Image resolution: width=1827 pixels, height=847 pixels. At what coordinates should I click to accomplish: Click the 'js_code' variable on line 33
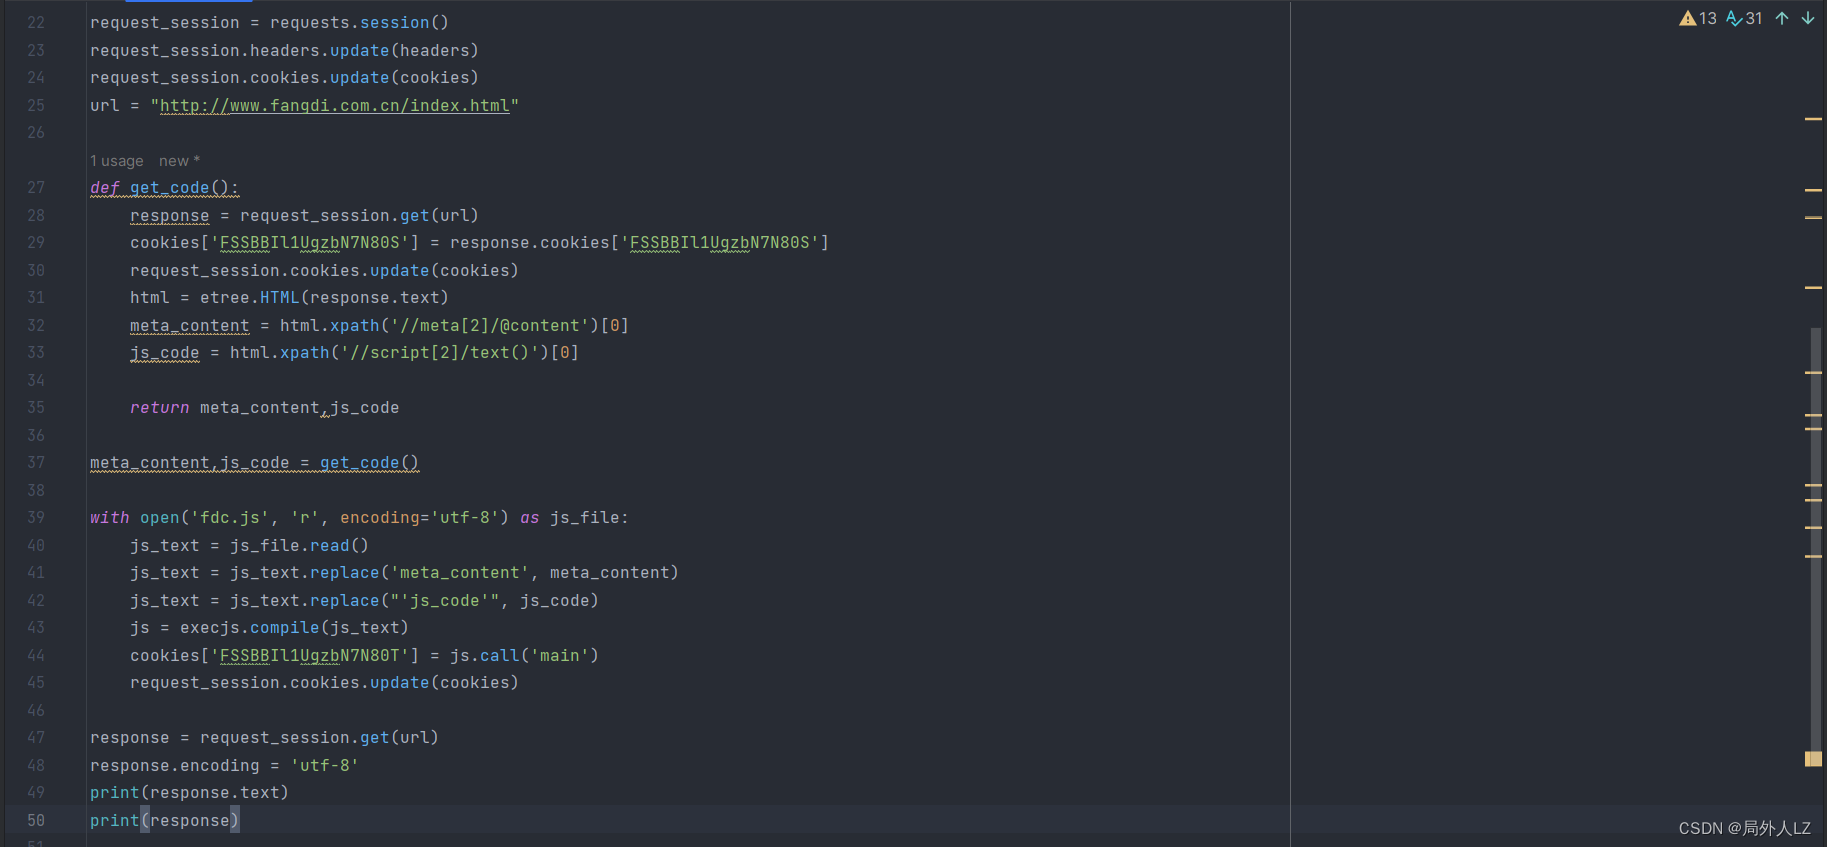coord(165,353)
